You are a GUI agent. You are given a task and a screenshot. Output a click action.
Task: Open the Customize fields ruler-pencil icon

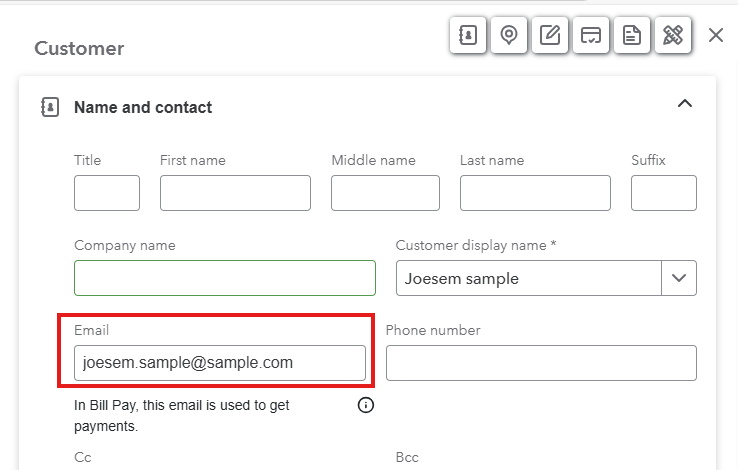point(673,35)
